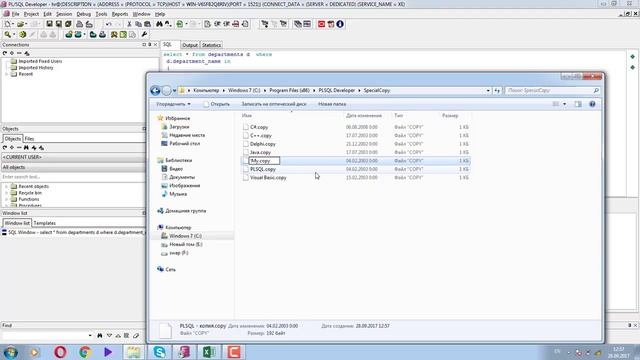Expand the Recent objects tree node
This screenshot has width=640, height=360.
7,187
